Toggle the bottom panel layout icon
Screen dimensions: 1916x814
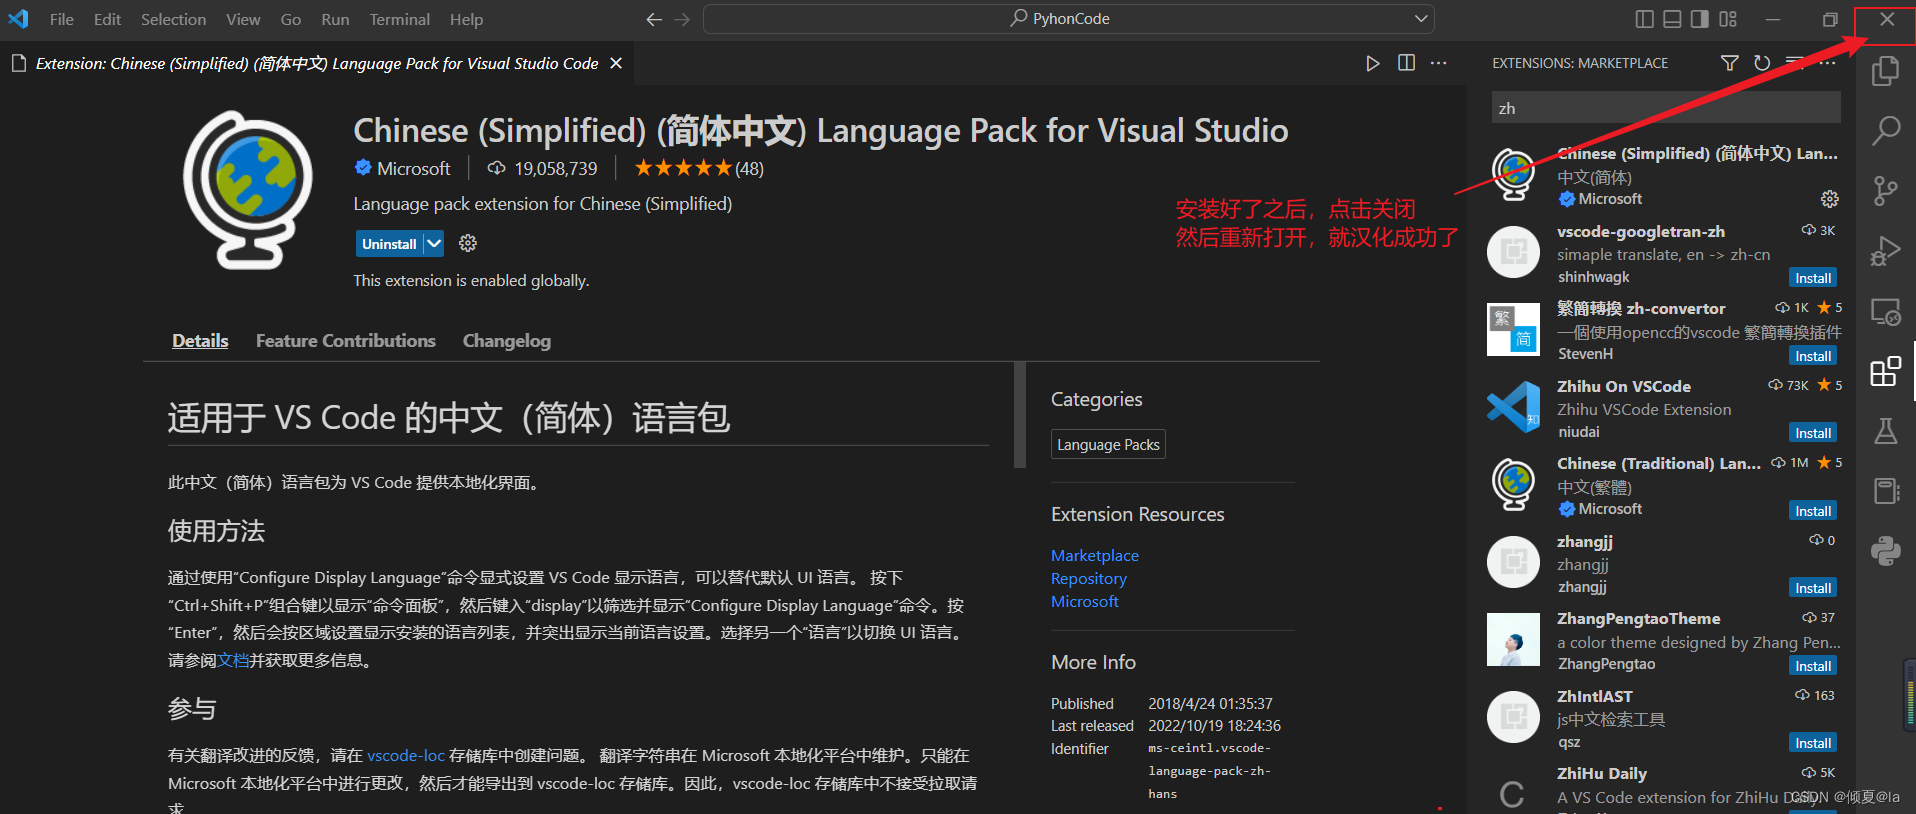point(1672,19)
